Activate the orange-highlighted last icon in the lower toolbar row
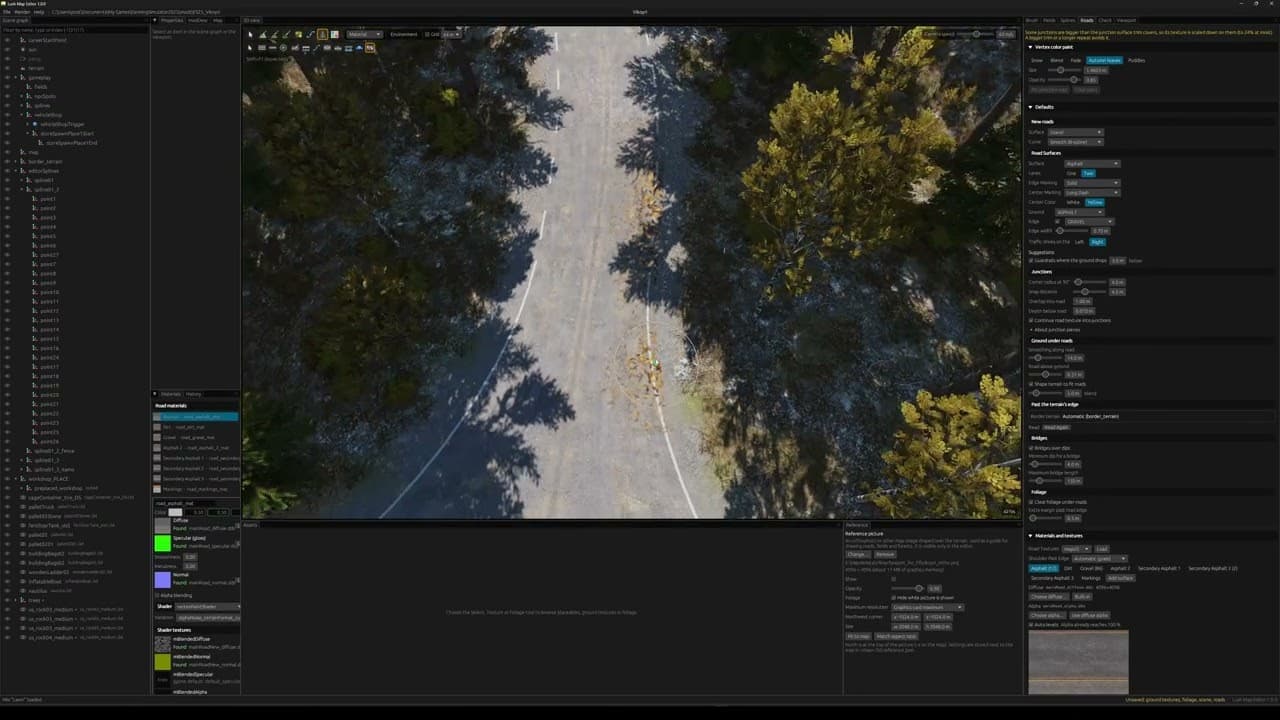The width and height of the screenshot is (1280, 720). click(x=370, y=47)
